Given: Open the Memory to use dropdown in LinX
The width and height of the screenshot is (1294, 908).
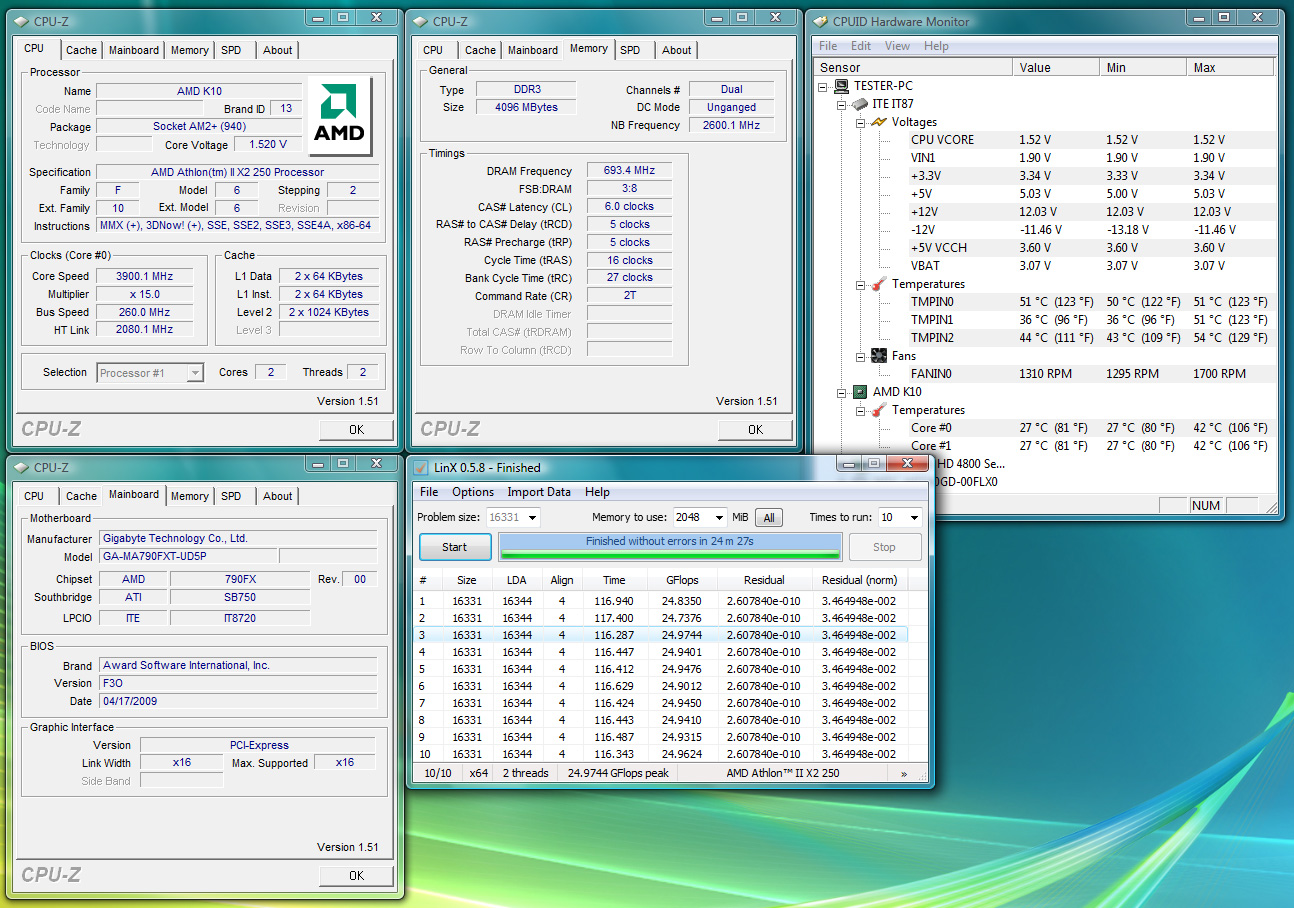Looking at the screenshot, I should (718, 518).
